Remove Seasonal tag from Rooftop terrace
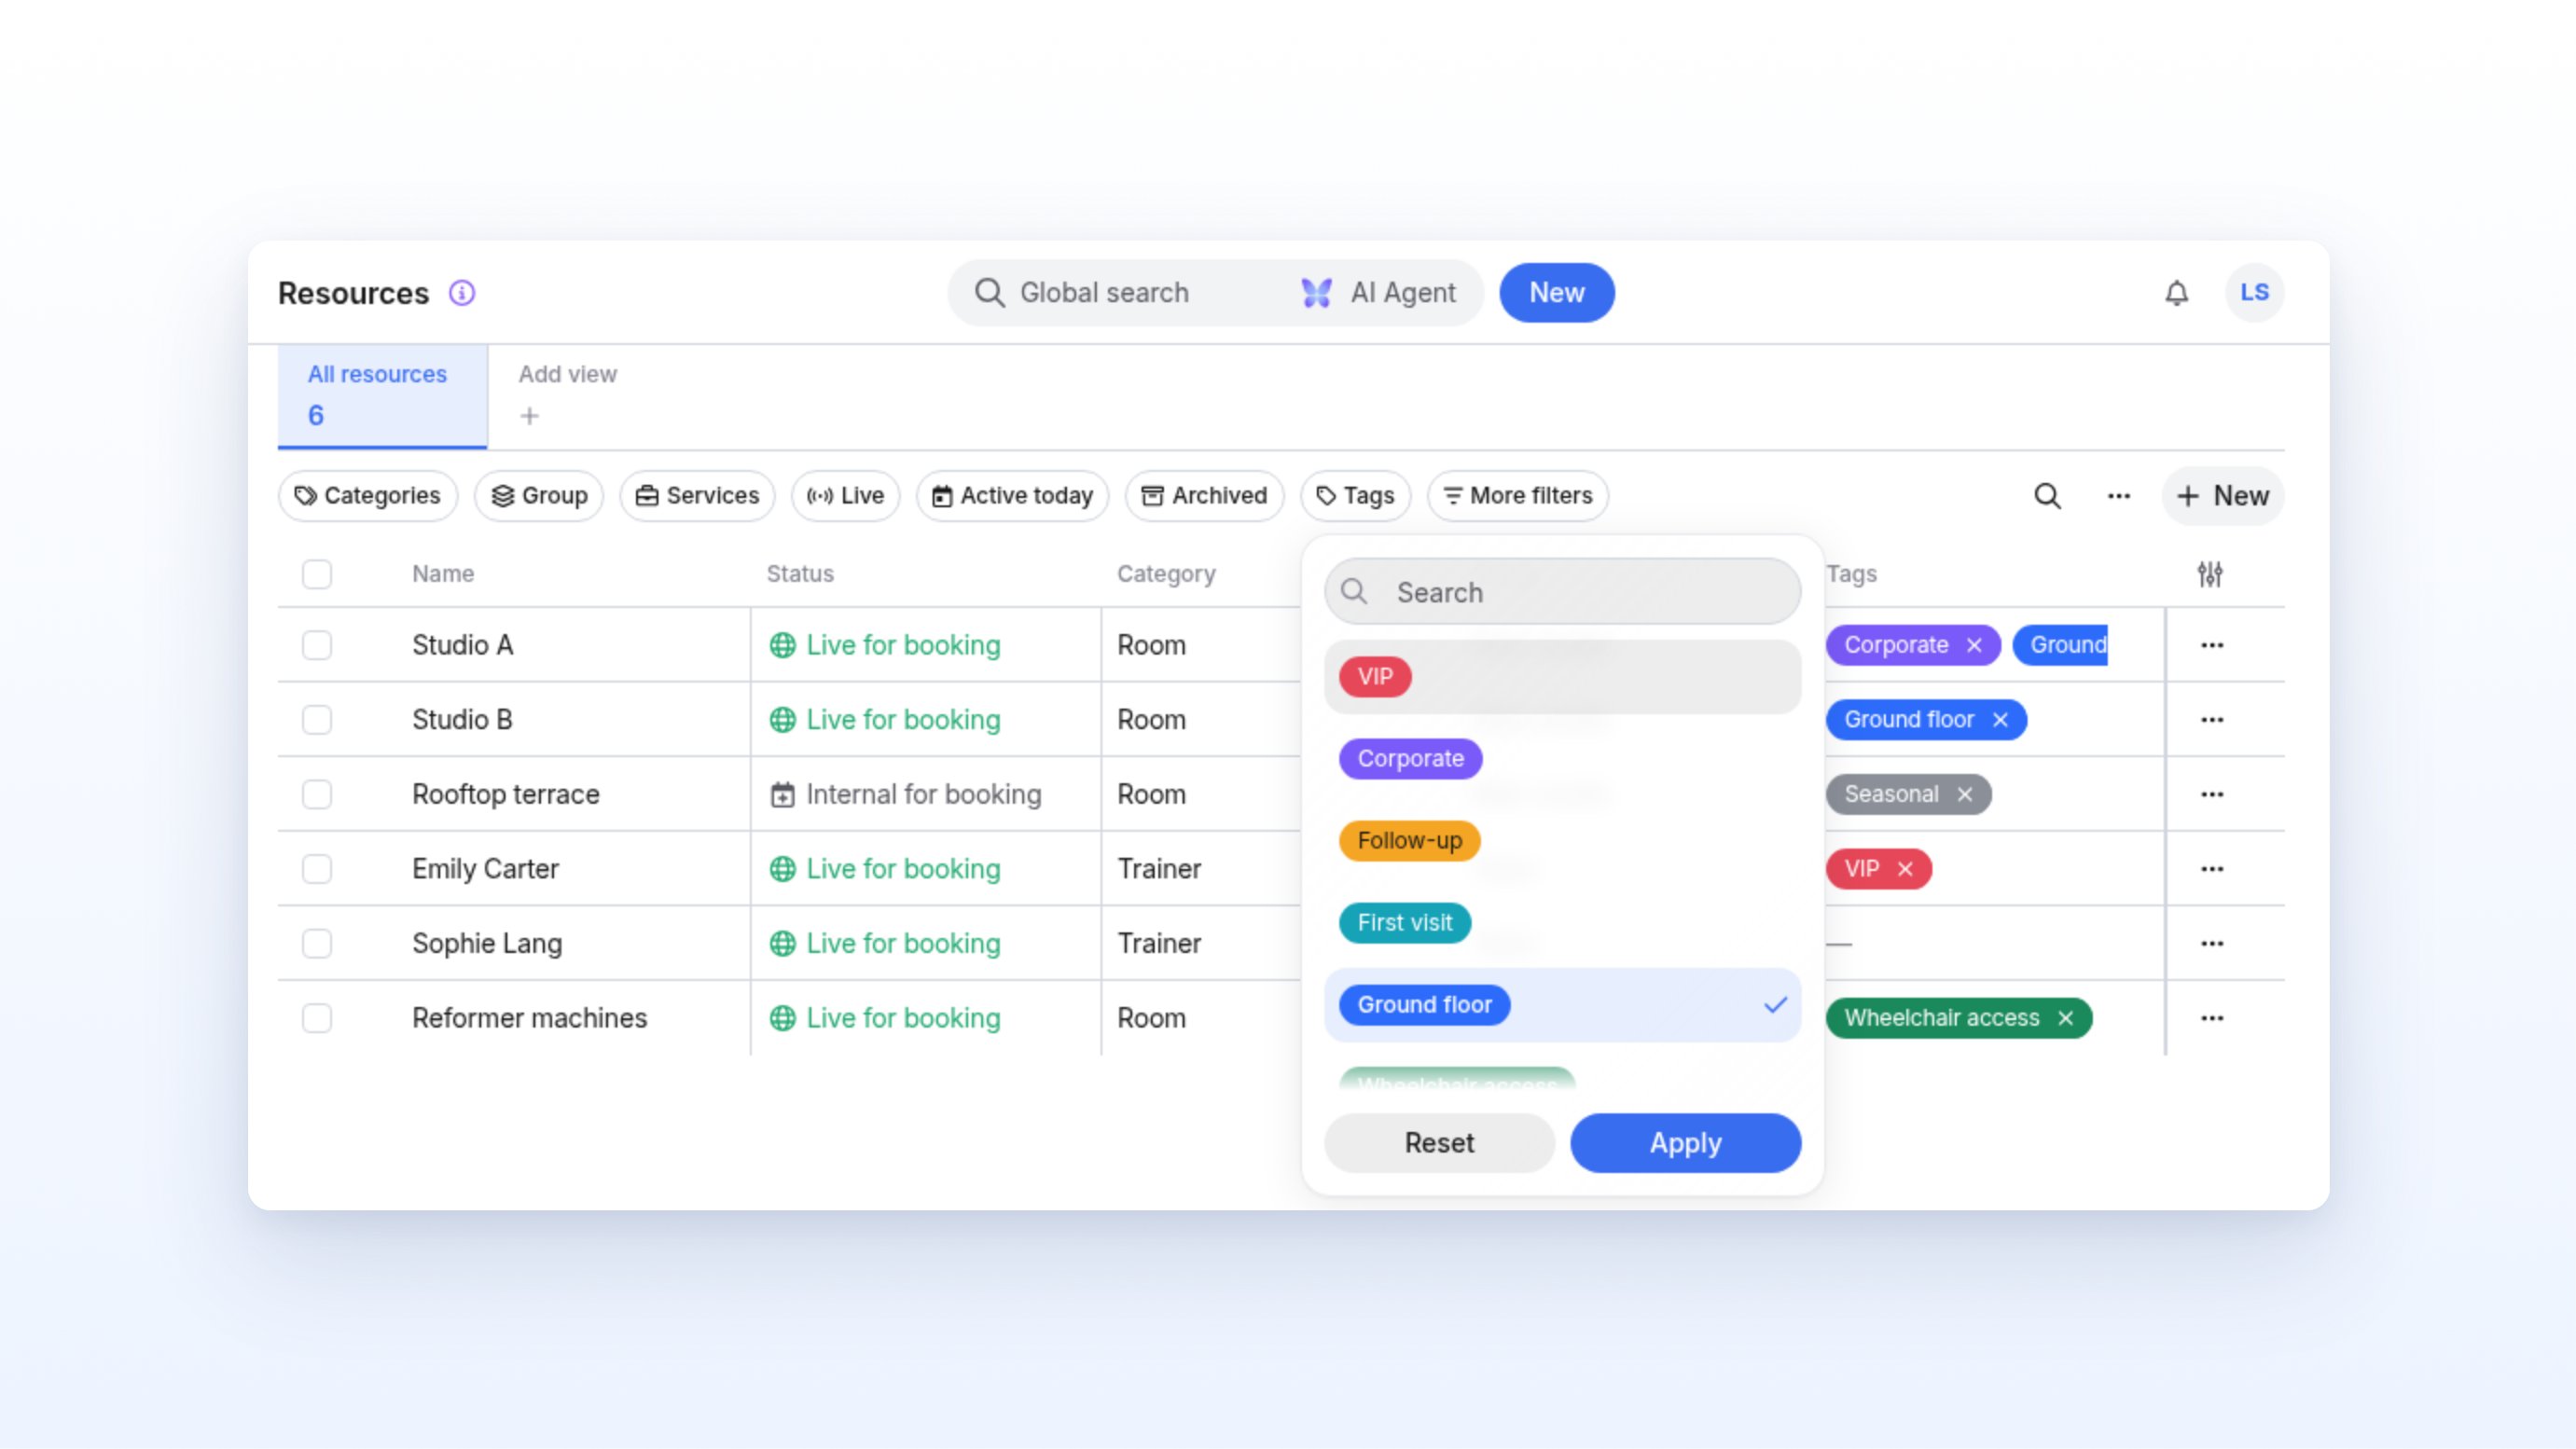The image size is (2576, 1449). [x=1965, y=794]
